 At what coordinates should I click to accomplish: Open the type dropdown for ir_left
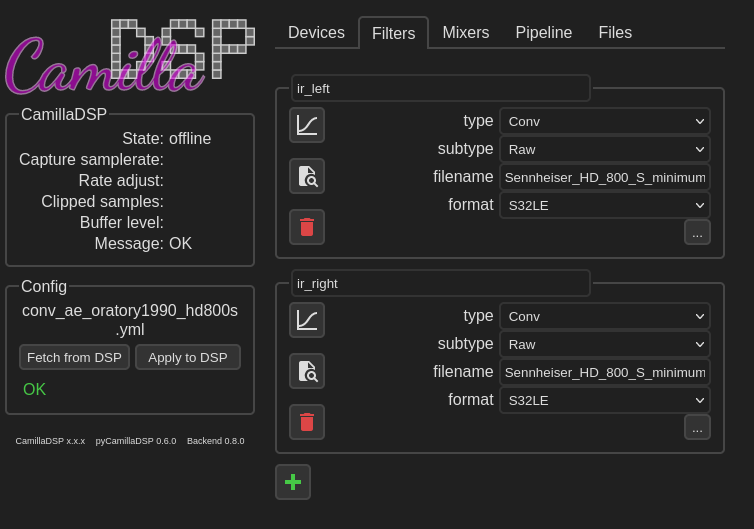[604, 121]
